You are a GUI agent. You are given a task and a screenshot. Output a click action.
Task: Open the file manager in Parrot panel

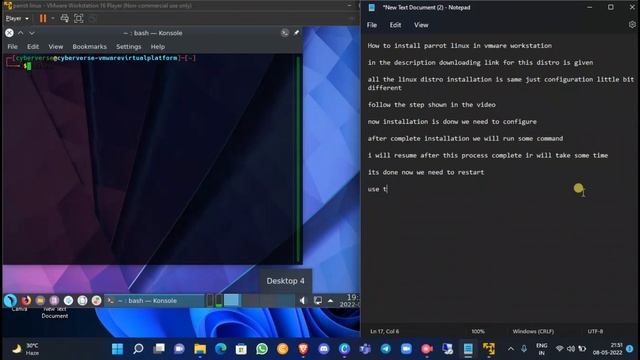pos(40,301)
